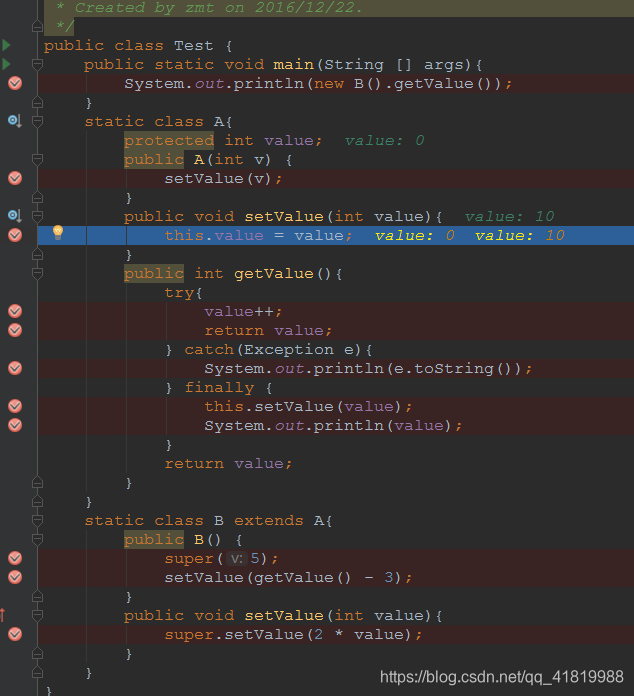Click the protected keyword on the value field
Image resolution: width=634 pixels, height=696 pixels.
tap(169, 141)
